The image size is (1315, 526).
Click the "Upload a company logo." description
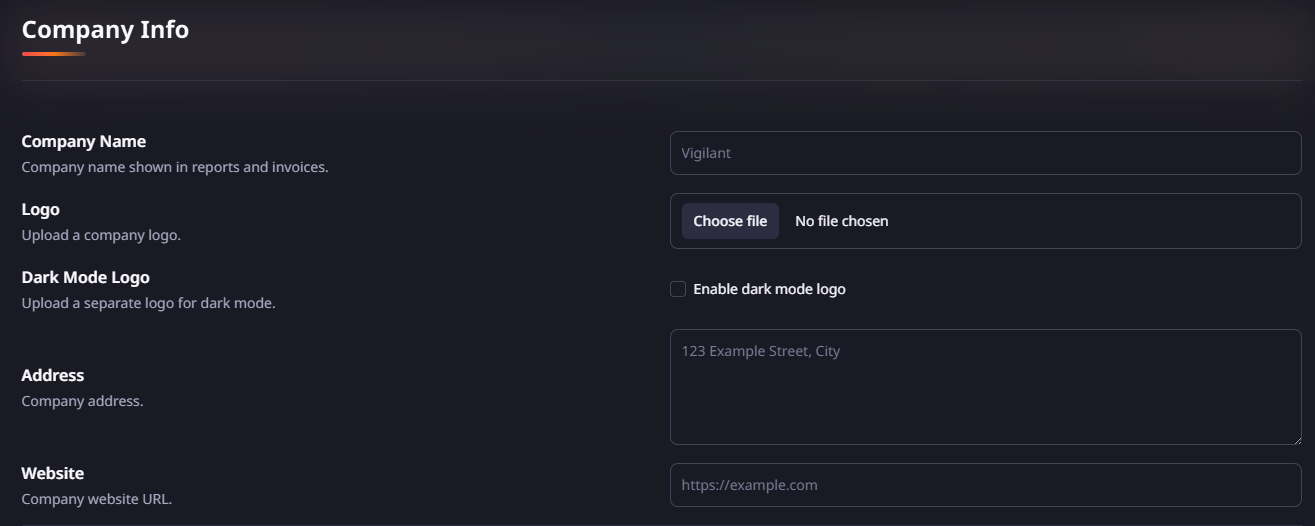[x=101, y=235]
